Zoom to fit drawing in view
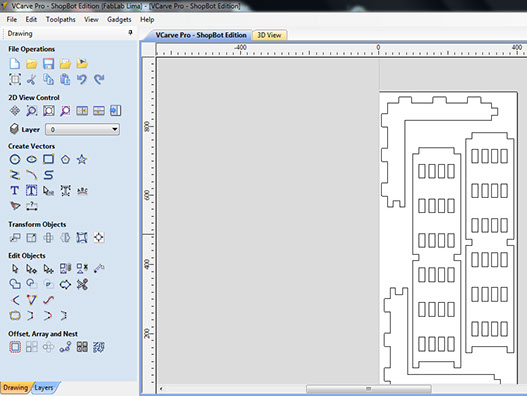The image size is (527, 396). [48, 111]
